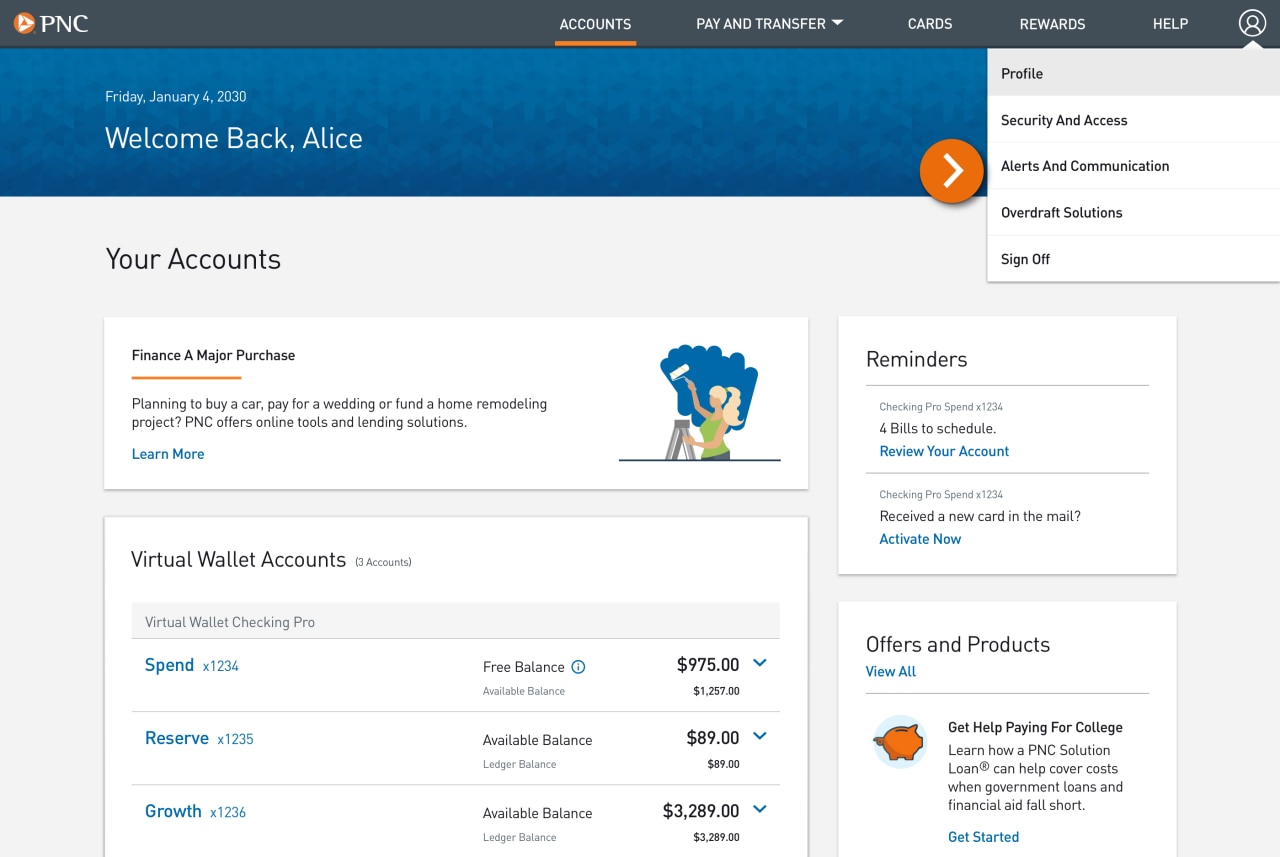Screen dimensions: 1280x857
Task: Click Review Your Account reminder link
Action: (x=943, y=450)
